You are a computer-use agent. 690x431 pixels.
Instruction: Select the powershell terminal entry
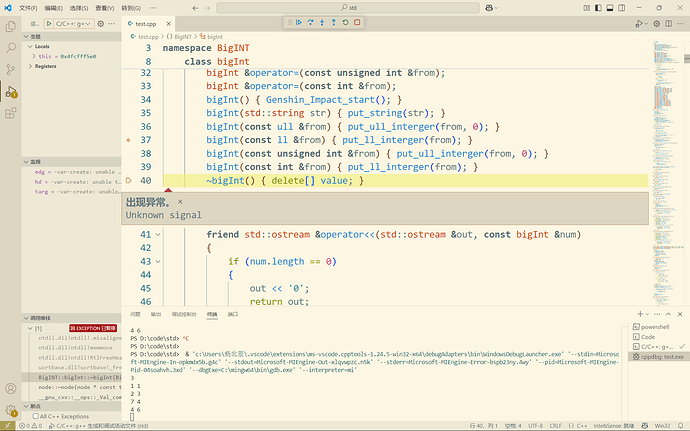tap(655, 327)
